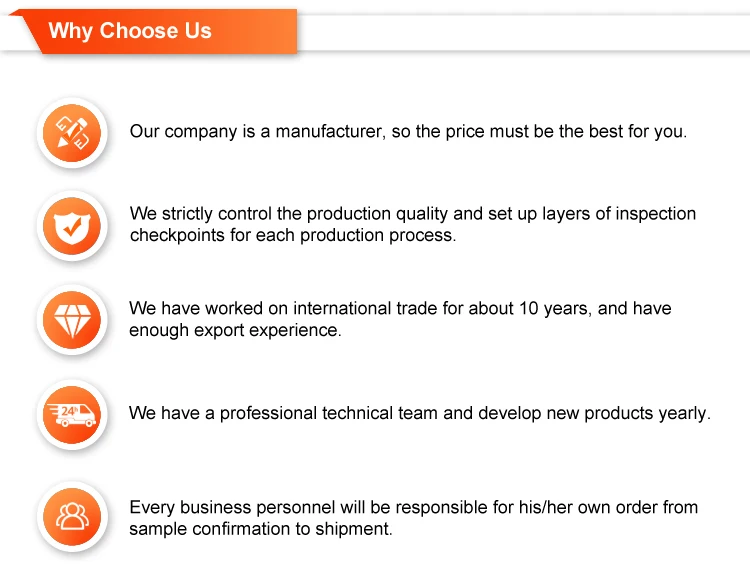Click the 24h delivery van icon
Viewport: 750px width, 581px height.
coord(72,415)
